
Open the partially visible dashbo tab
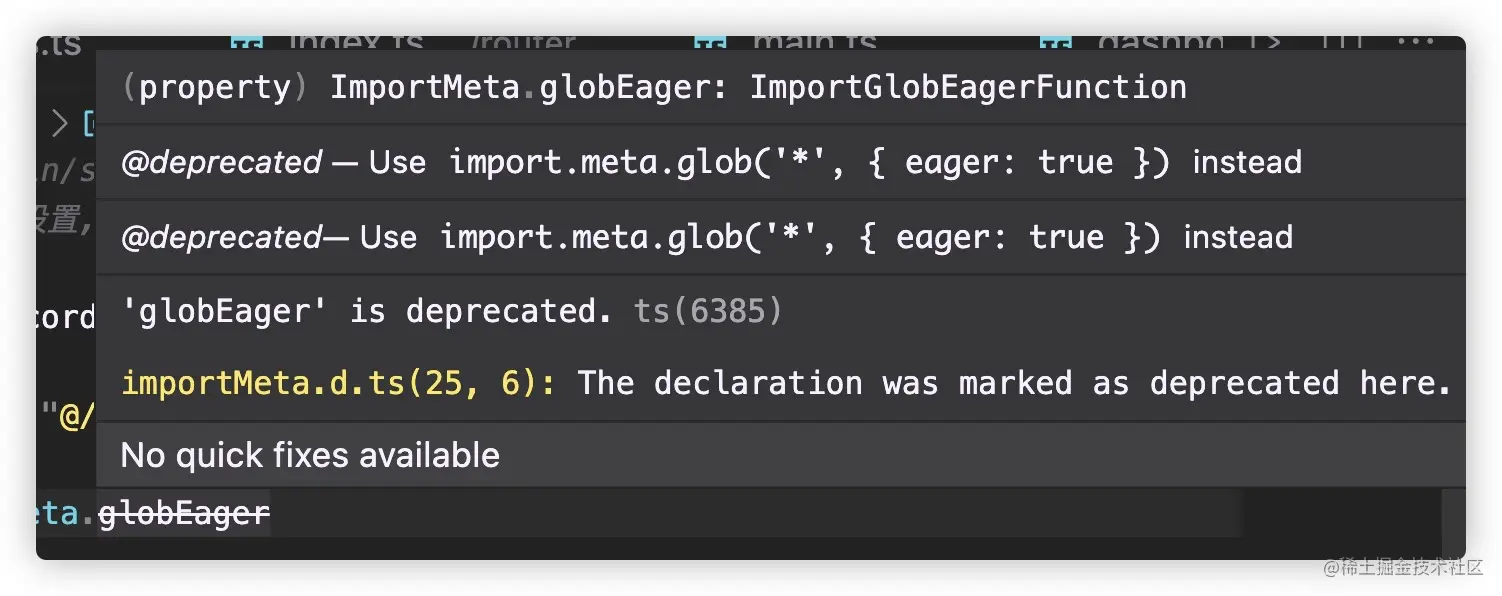[x=1160, y=45]
